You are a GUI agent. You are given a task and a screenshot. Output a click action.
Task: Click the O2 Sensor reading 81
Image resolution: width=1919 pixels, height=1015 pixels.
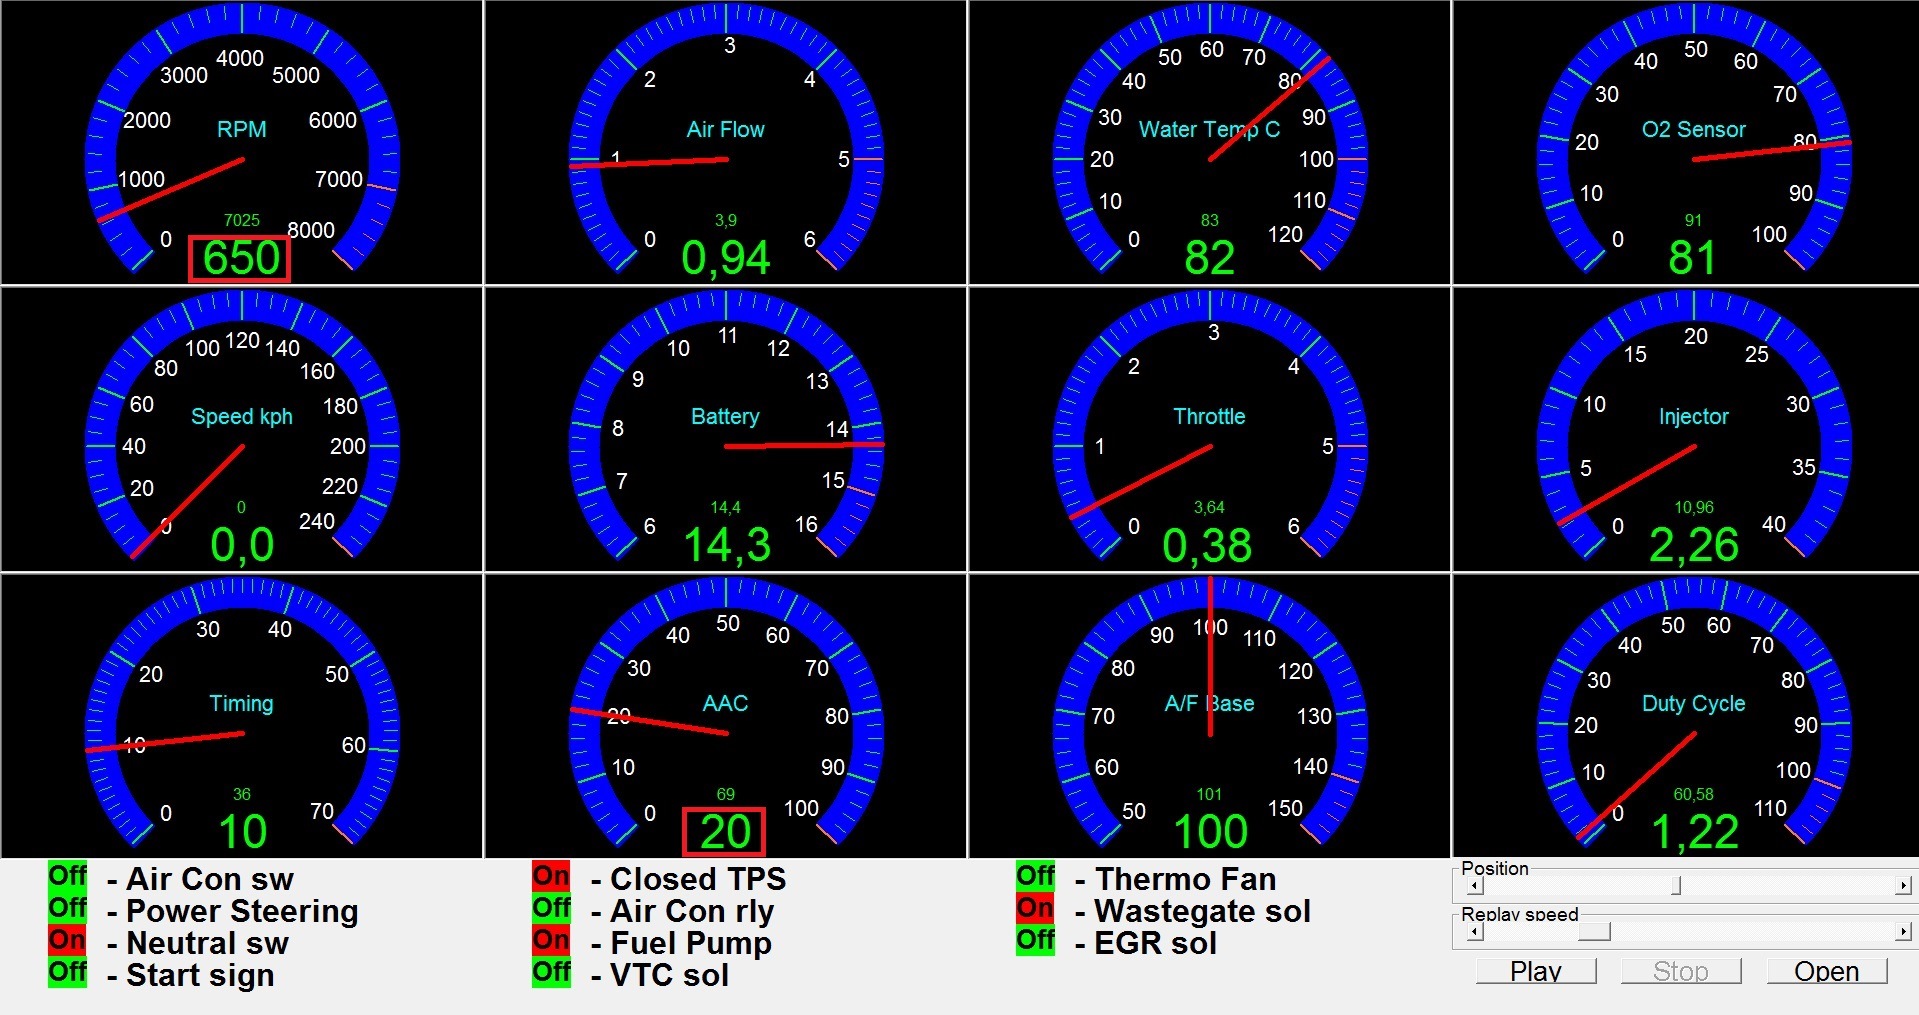(1692, 258)
